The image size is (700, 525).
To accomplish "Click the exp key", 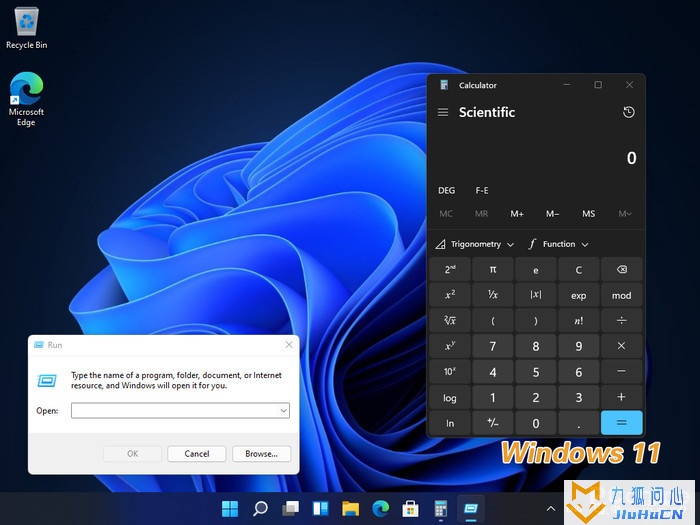I will pos(579,295).
